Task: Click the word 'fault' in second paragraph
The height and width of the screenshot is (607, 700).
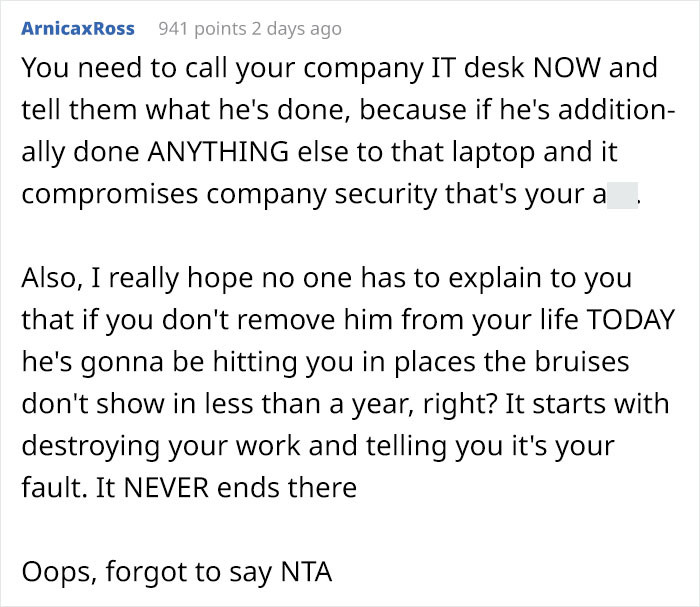Action: point(46,487)
